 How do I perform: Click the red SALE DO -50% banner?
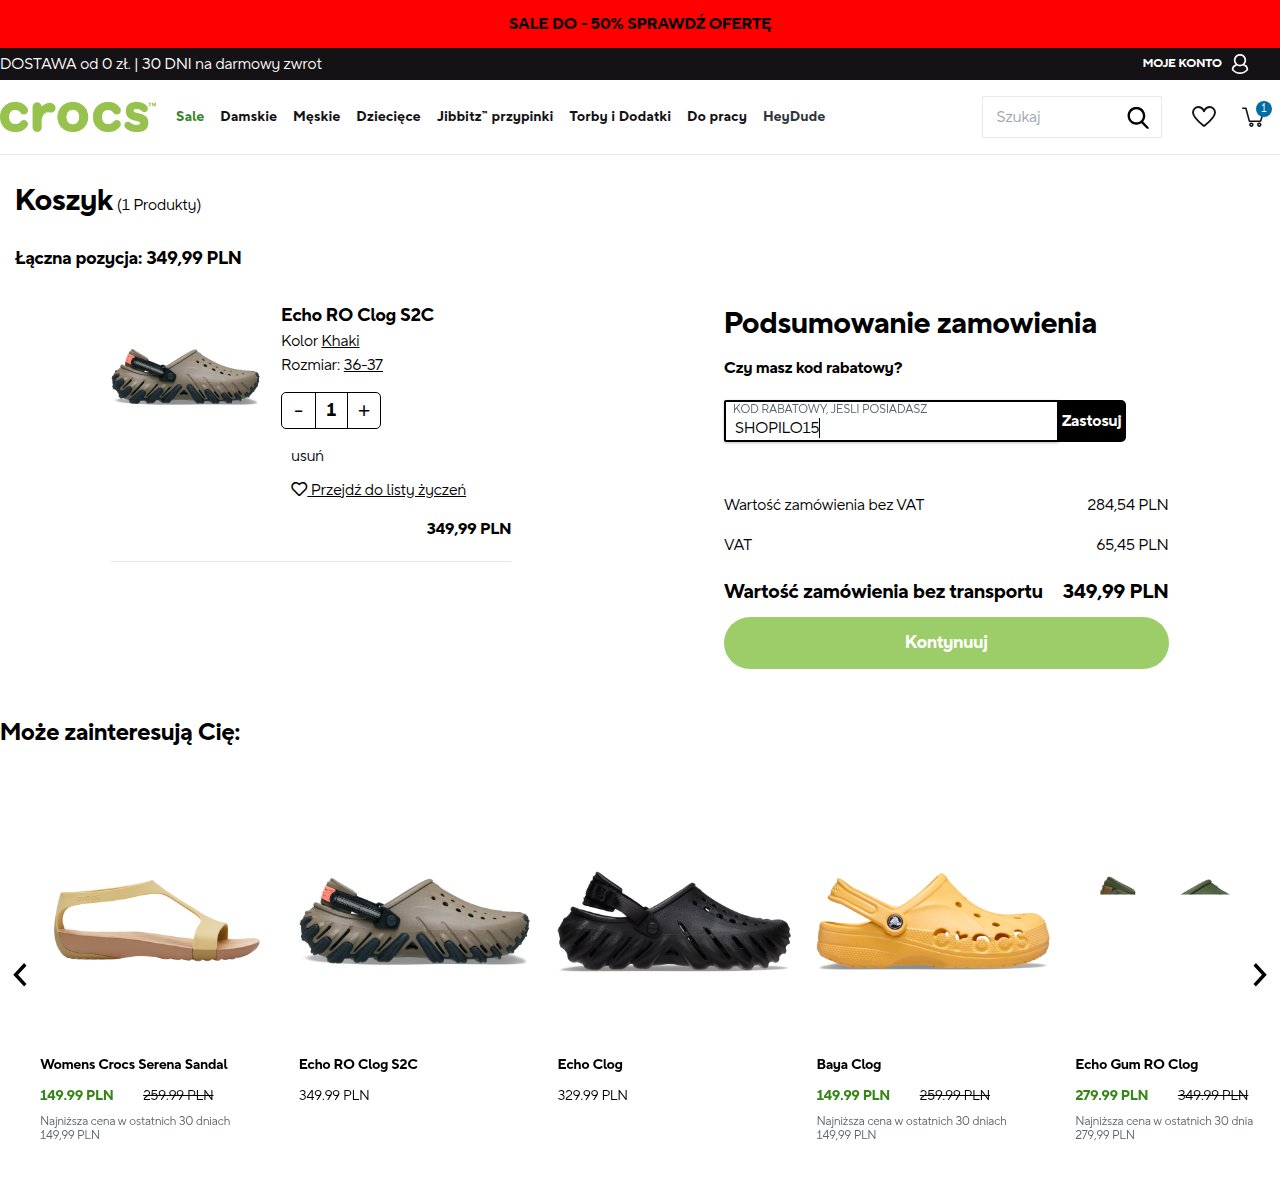coord(640,24)
